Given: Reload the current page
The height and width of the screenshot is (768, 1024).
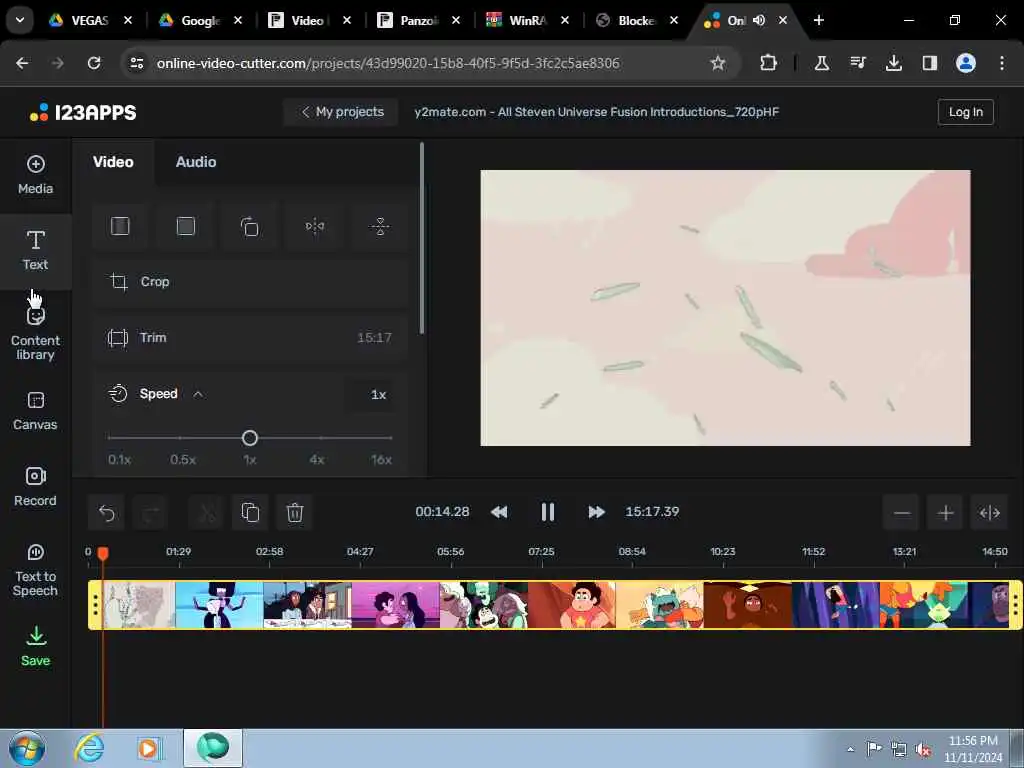Looking at the screenshot, I should pyautogui.click(x=94, y=63).
